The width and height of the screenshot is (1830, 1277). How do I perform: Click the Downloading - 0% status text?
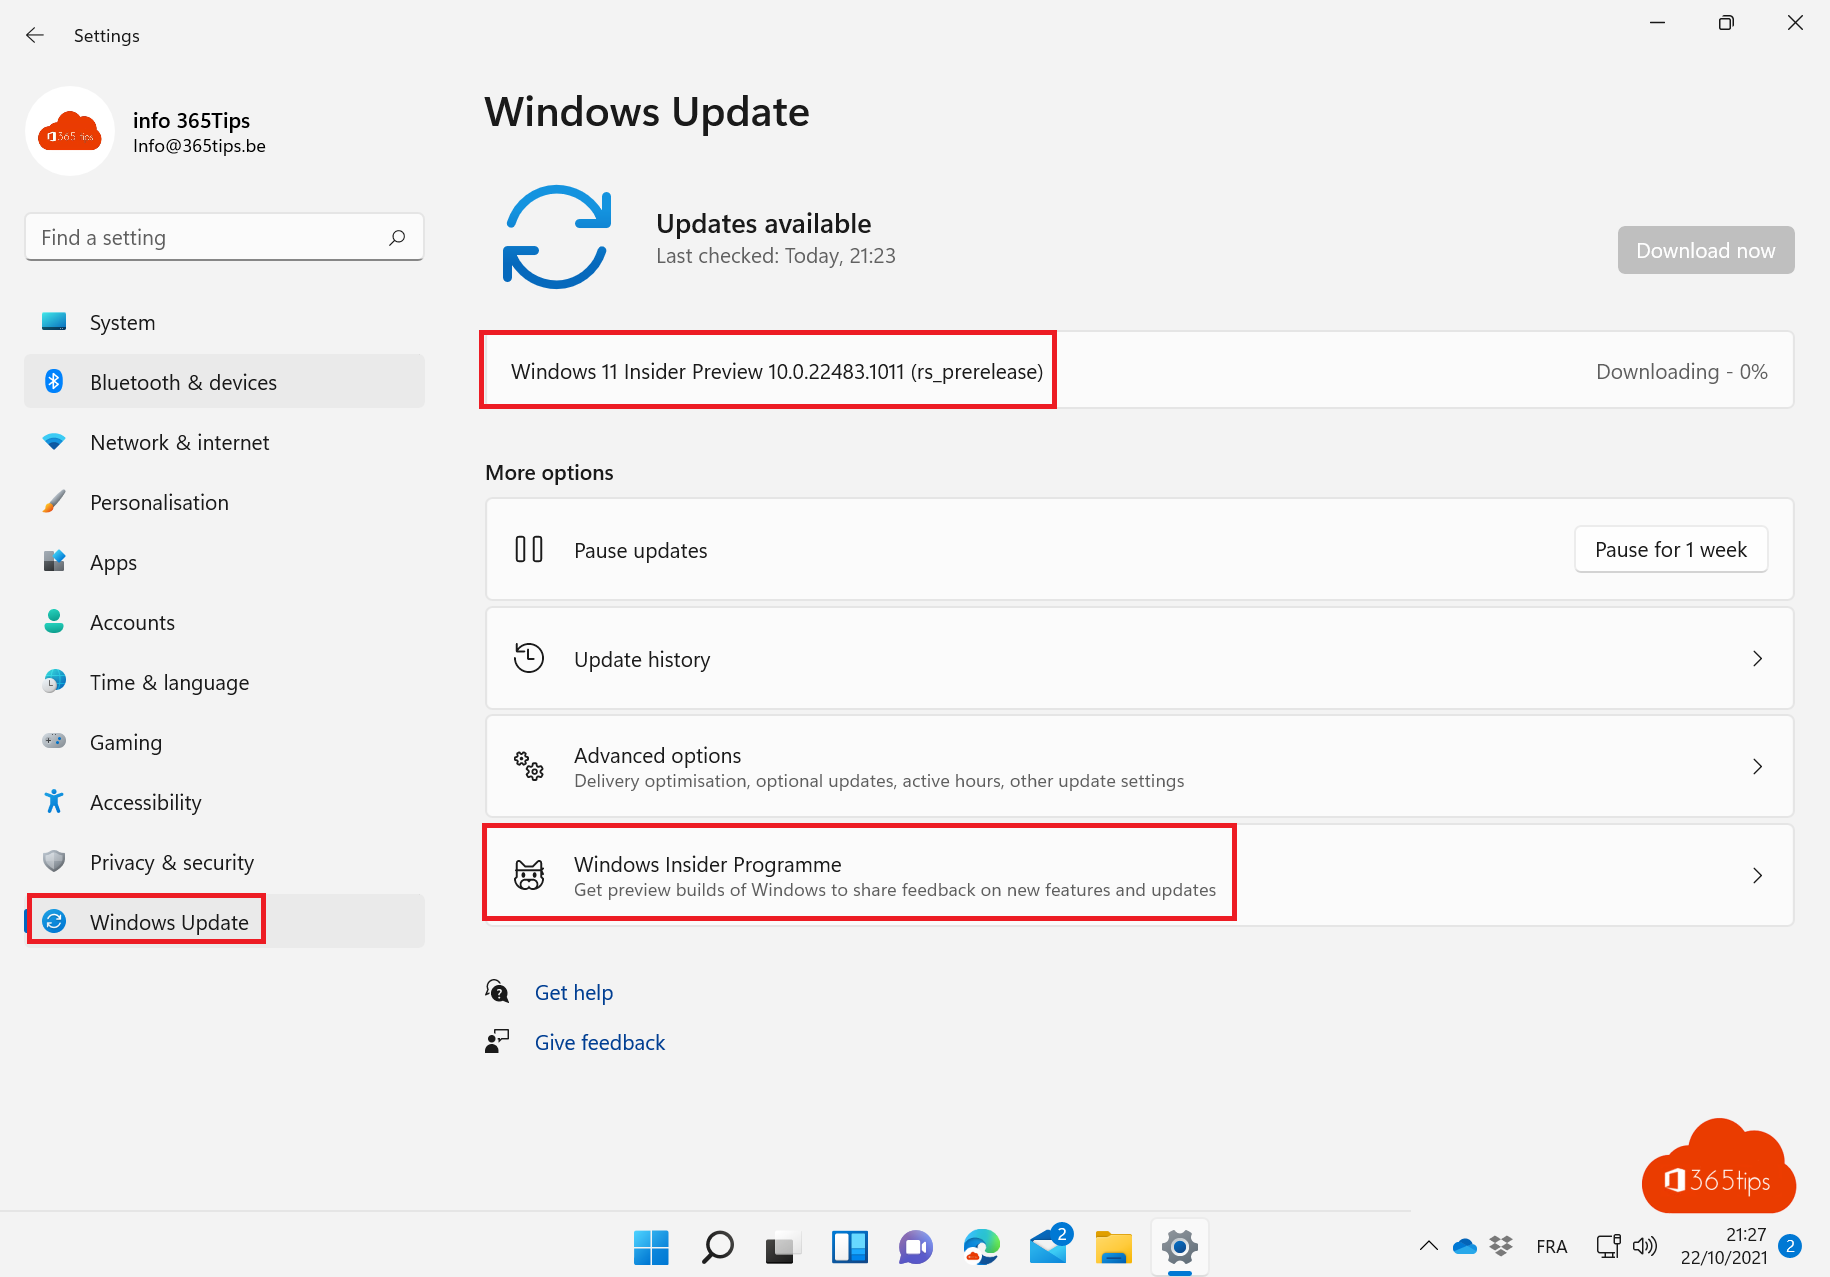tap(1681, 371)
